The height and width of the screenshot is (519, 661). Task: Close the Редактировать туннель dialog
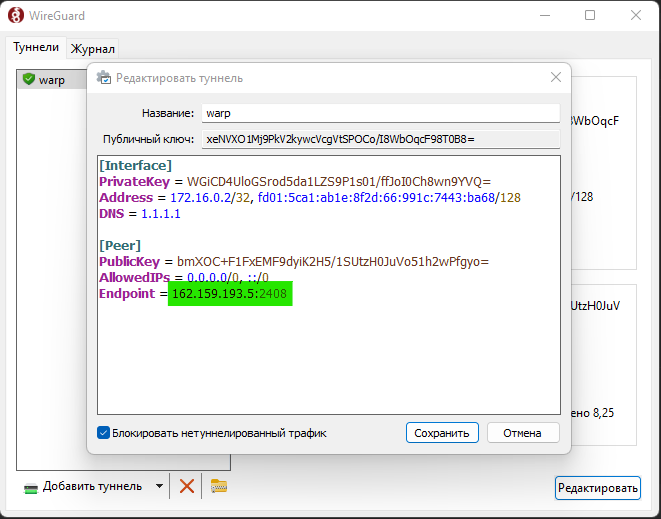pos(556,78)
